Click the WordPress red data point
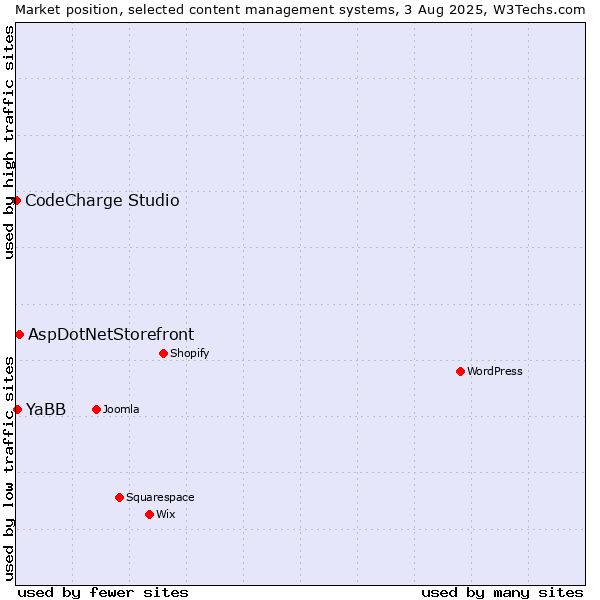 pos(460,371)
